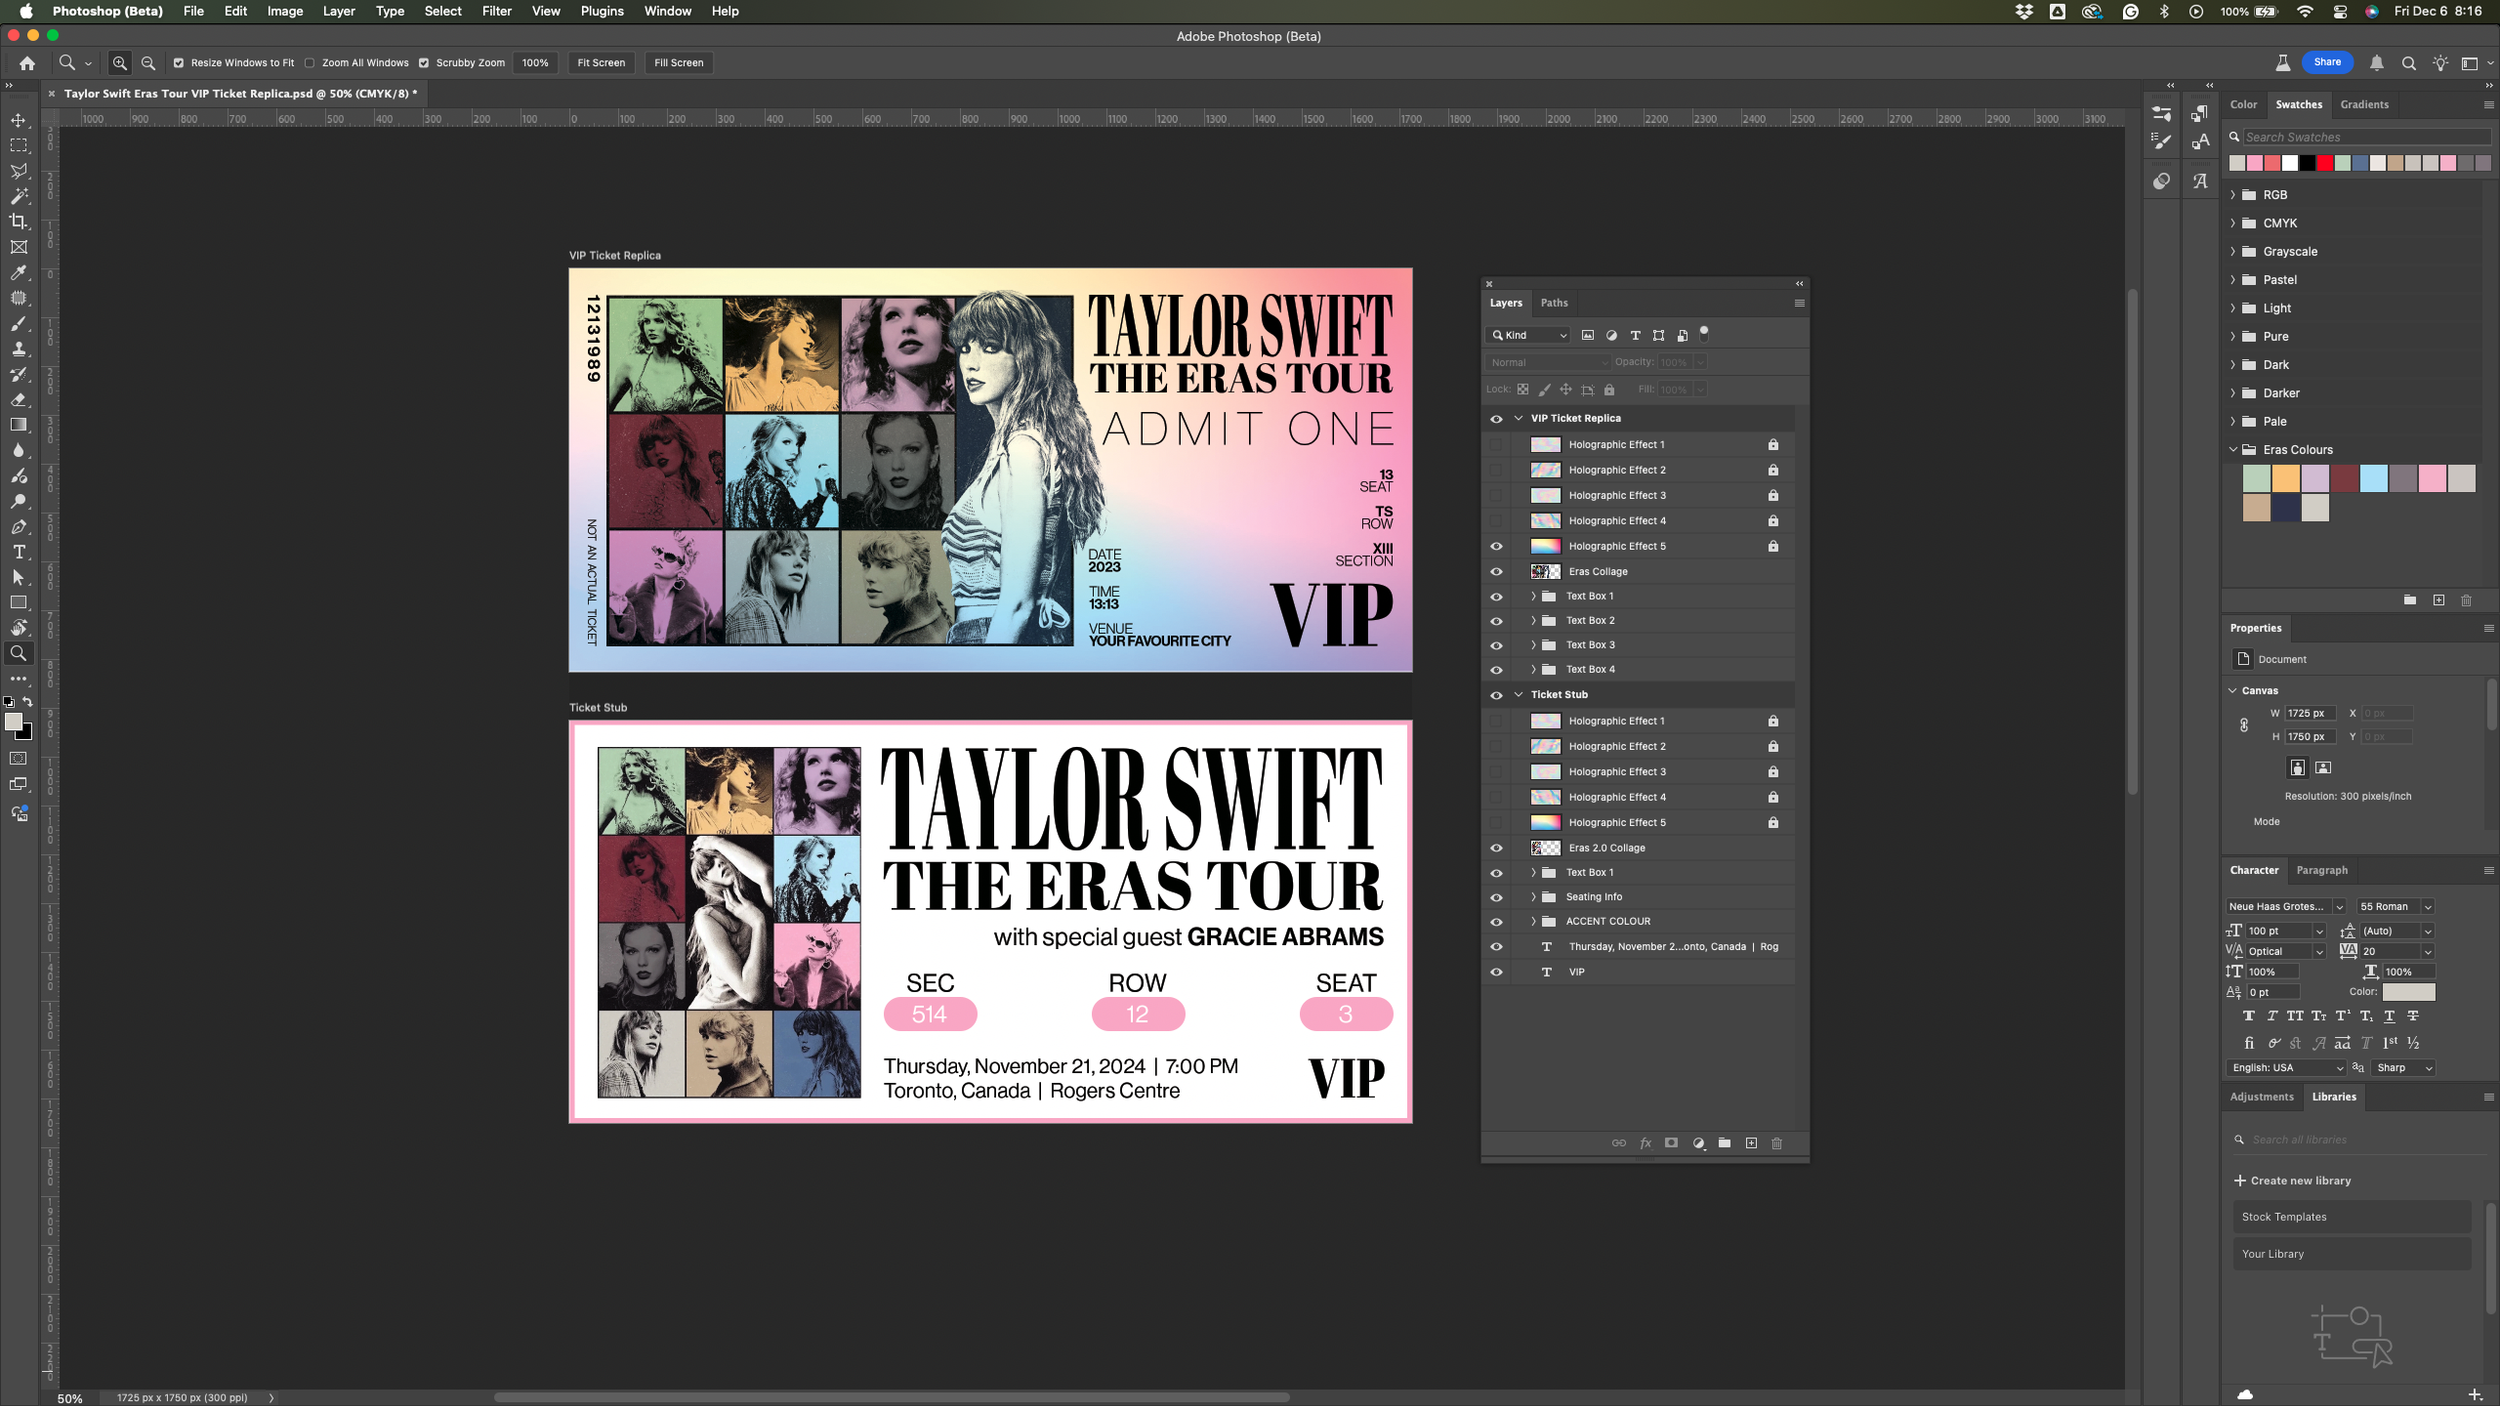The width and height of the screenshot is (2500, 1406).
Task: Create a new layer in Layers panel
Action: tap(1751, 1143)
